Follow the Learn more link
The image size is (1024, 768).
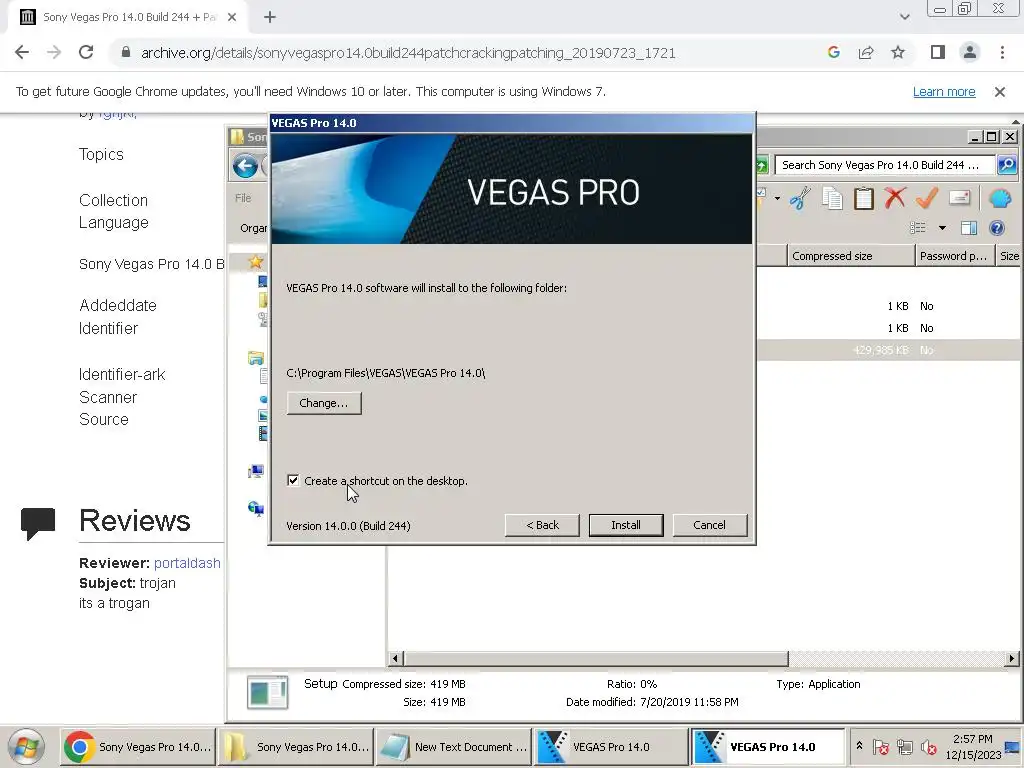(944, 91)
